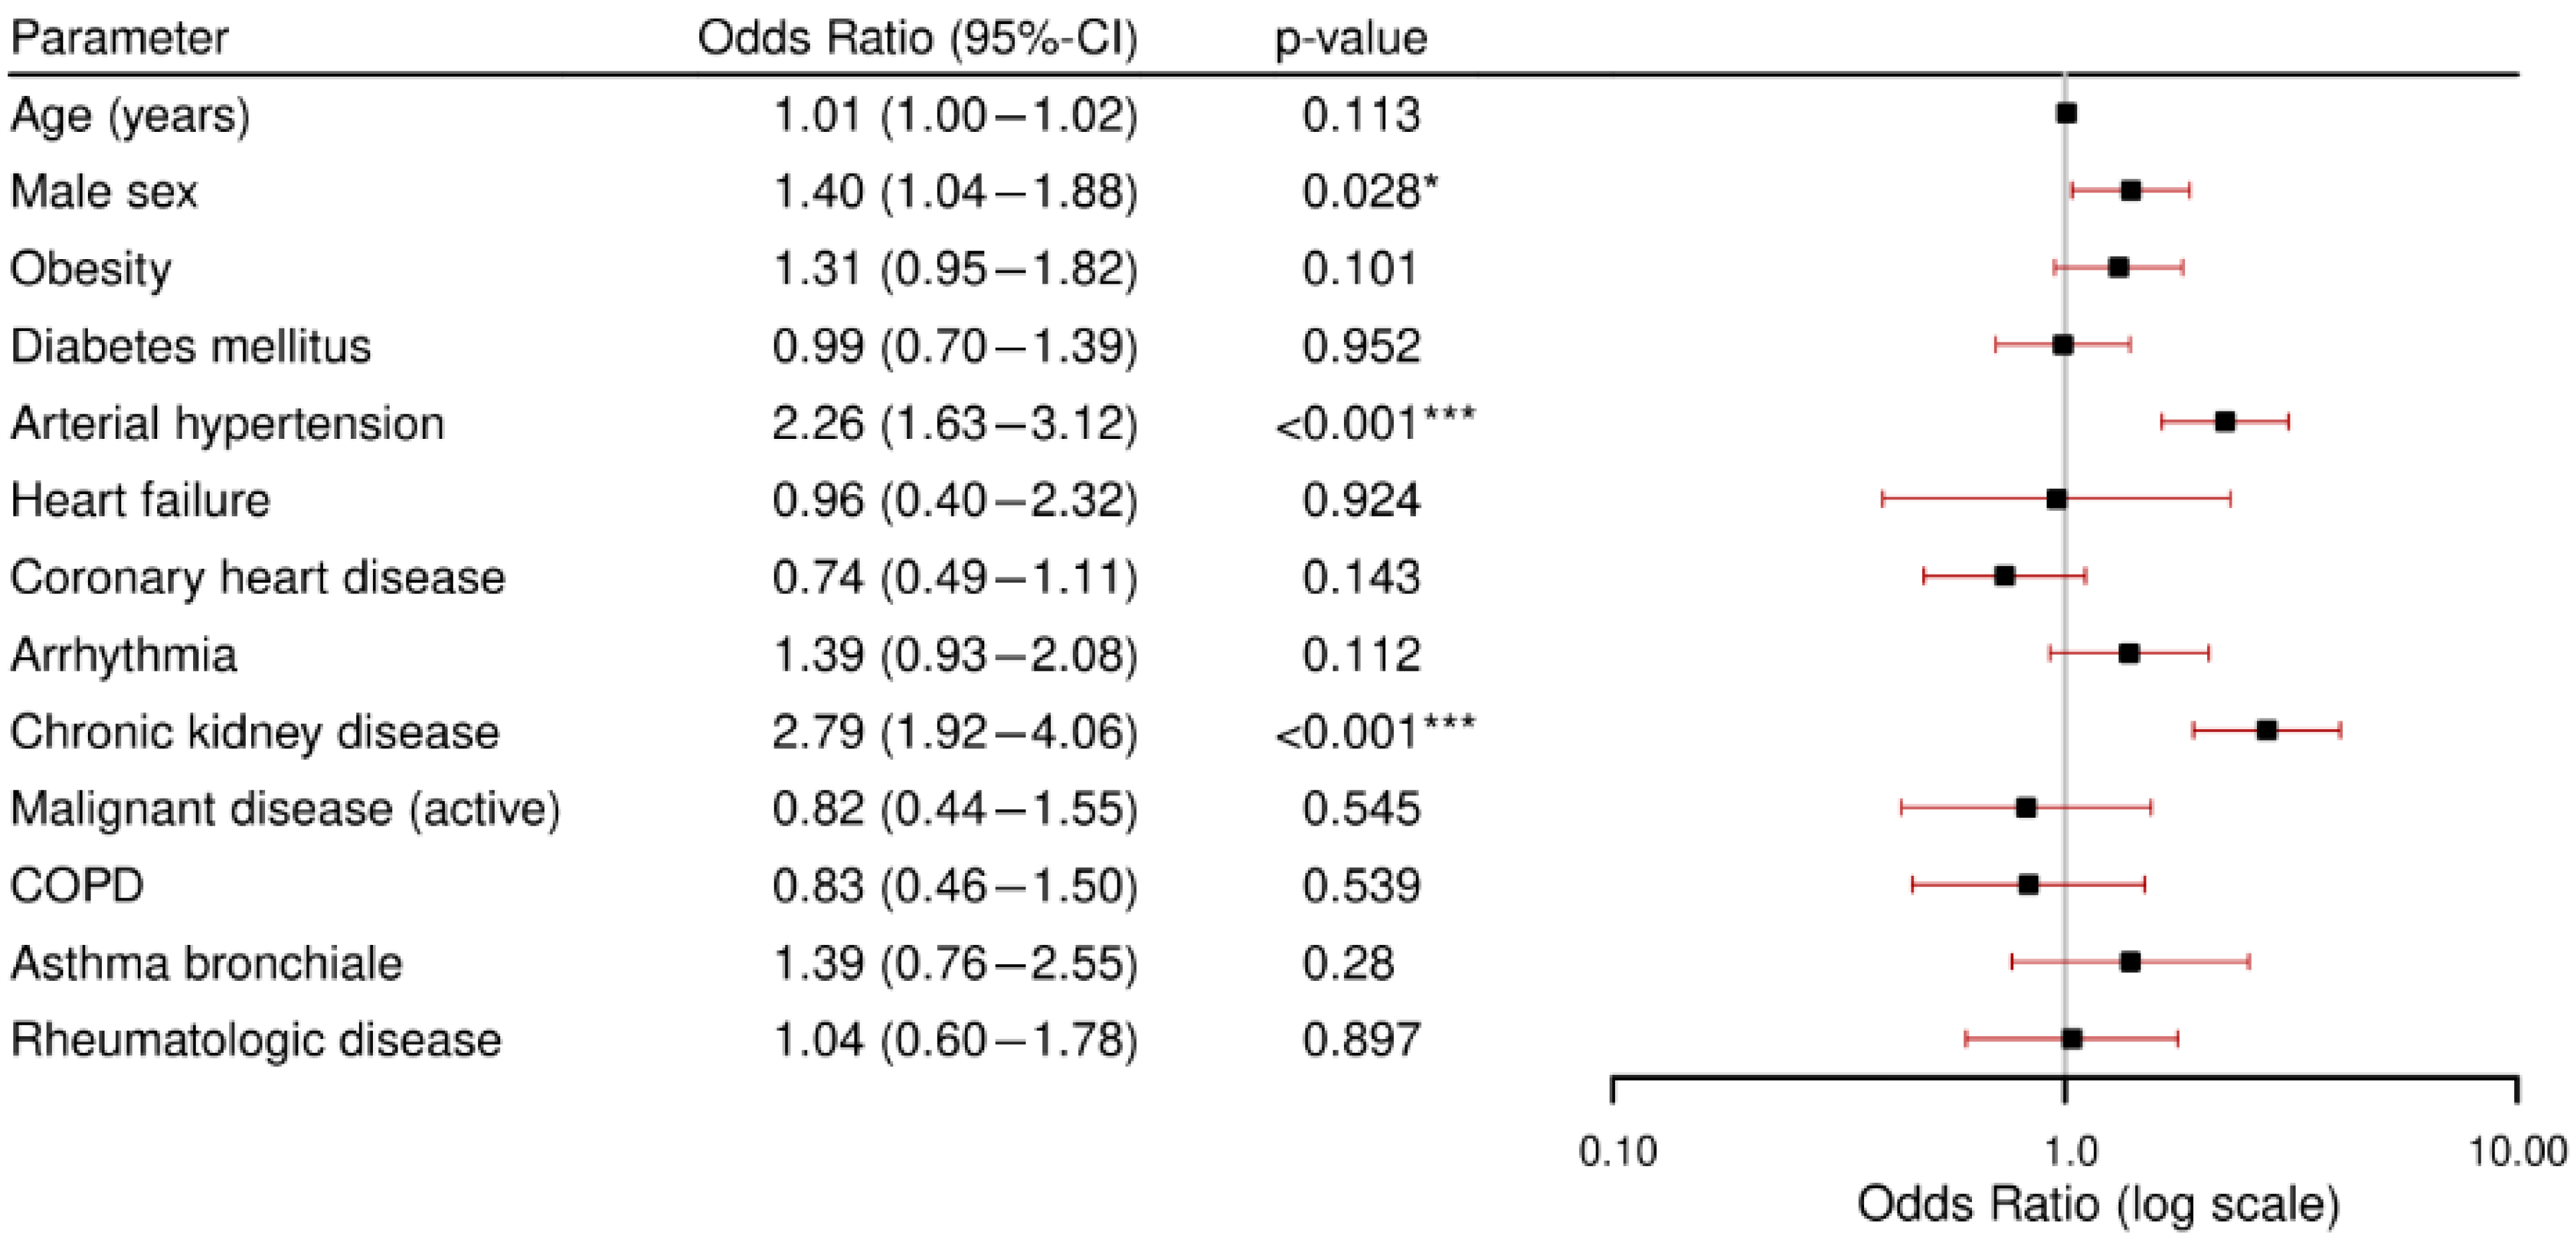
Task: Click the Chronic kidney disease point marker
Action: click(2267, 730)
